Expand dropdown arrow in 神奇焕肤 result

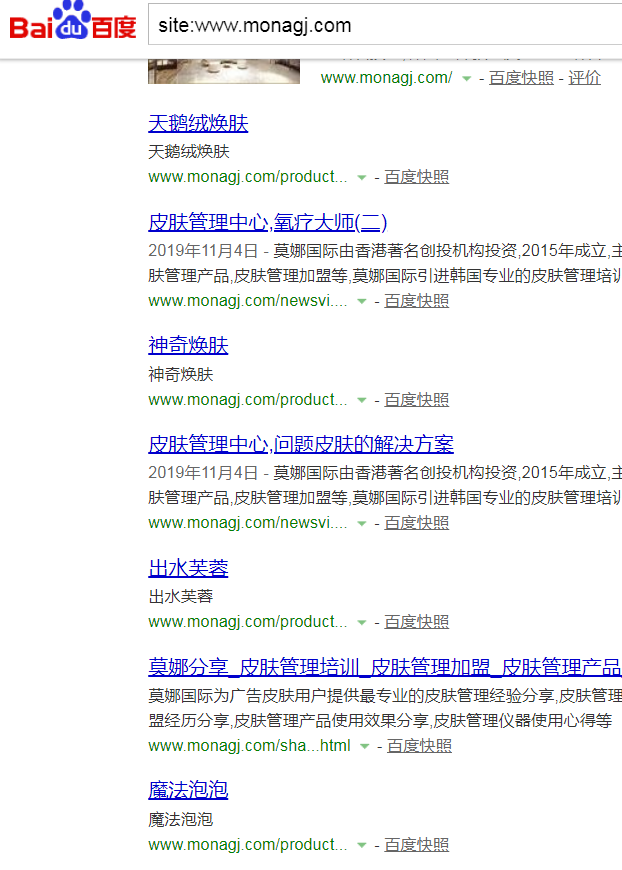[362, 401]
